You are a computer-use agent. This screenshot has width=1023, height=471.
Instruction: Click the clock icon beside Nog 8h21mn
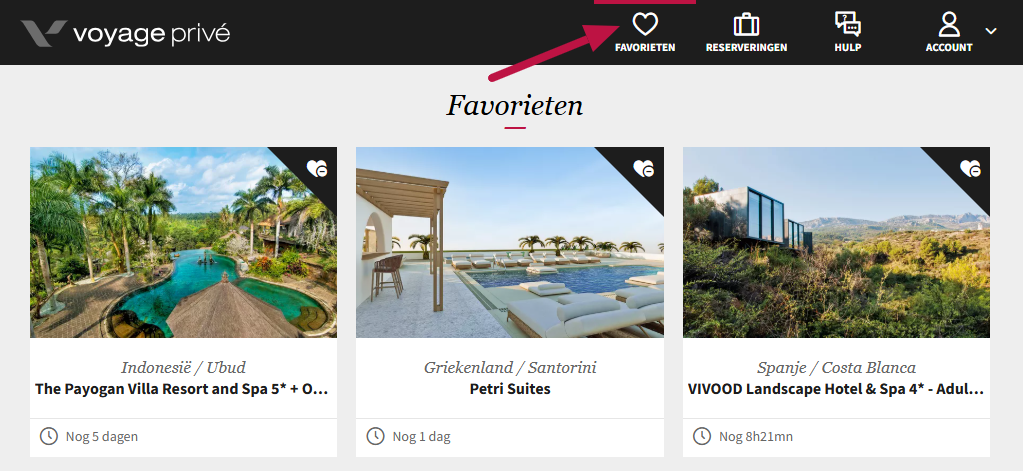click(702, 436)
